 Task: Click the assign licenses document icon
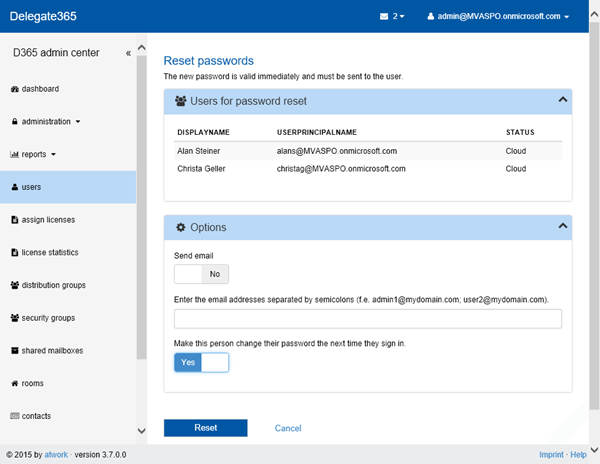(x=14, y=220)
